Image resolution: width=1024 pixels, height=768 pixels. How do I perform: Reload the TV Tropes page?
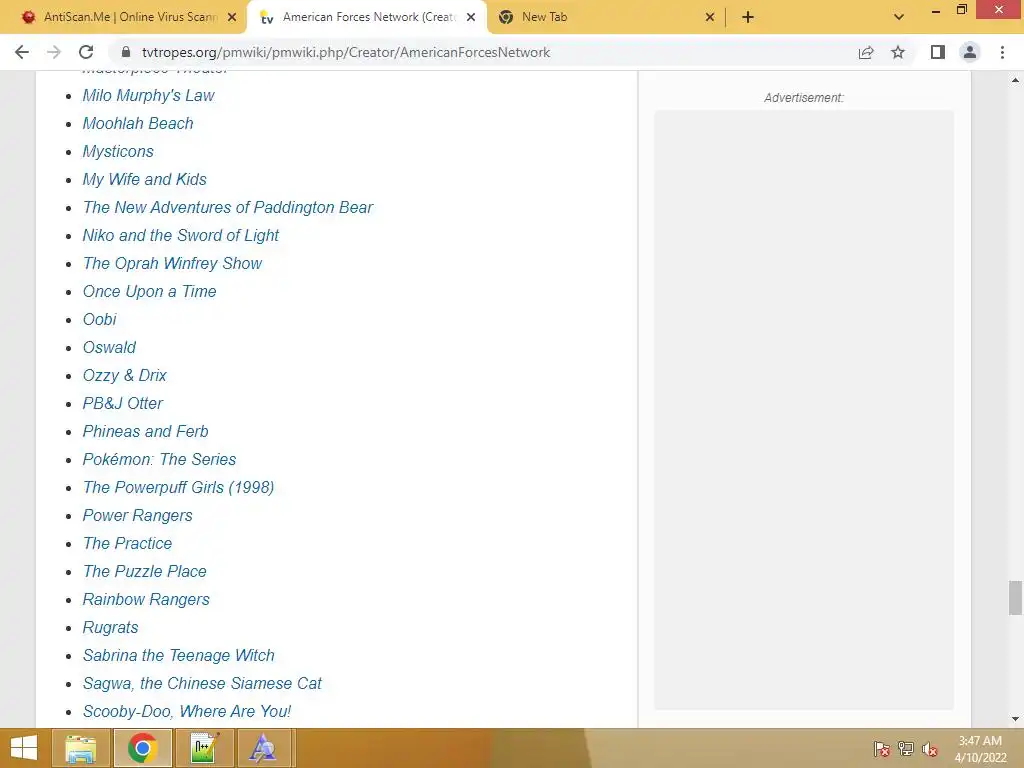(86, 52)
